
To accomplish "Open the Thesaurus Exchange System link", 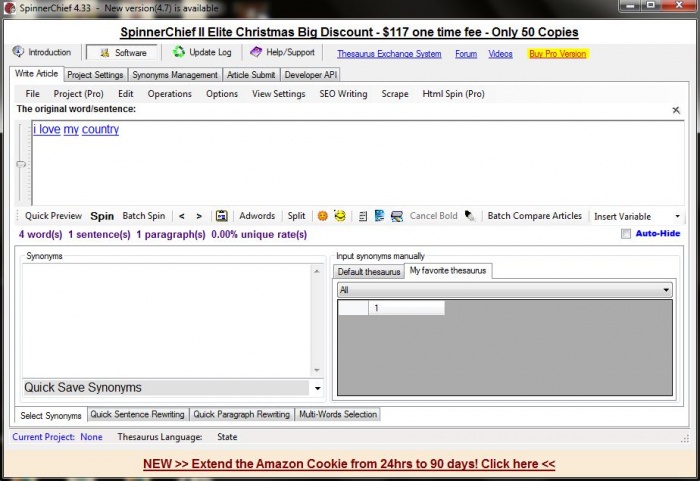I will [x=389, y=54].
